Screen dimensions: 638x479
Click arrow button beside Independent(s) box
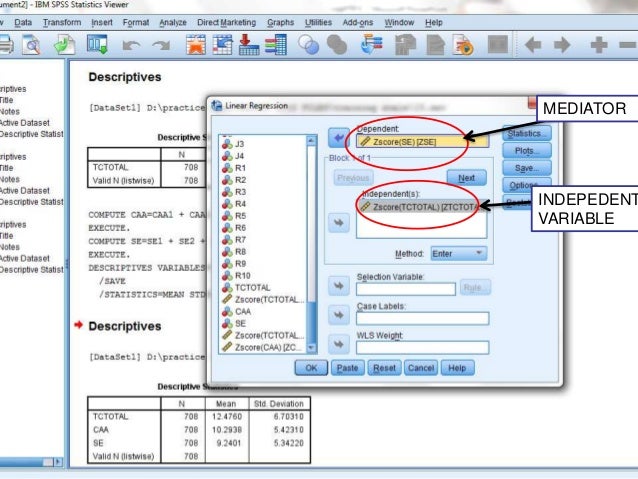pos(339,222)
